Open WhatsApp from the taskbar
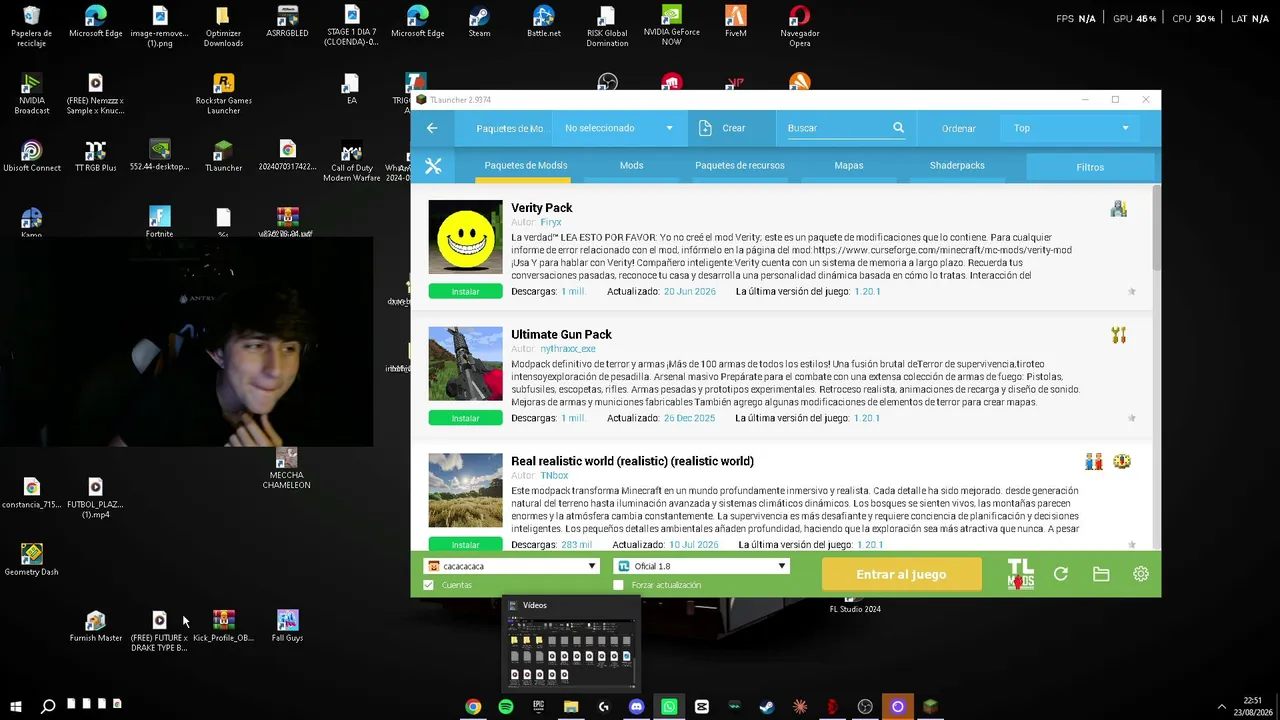Viewport: 1280px width, 720px height. coord(669,707)
